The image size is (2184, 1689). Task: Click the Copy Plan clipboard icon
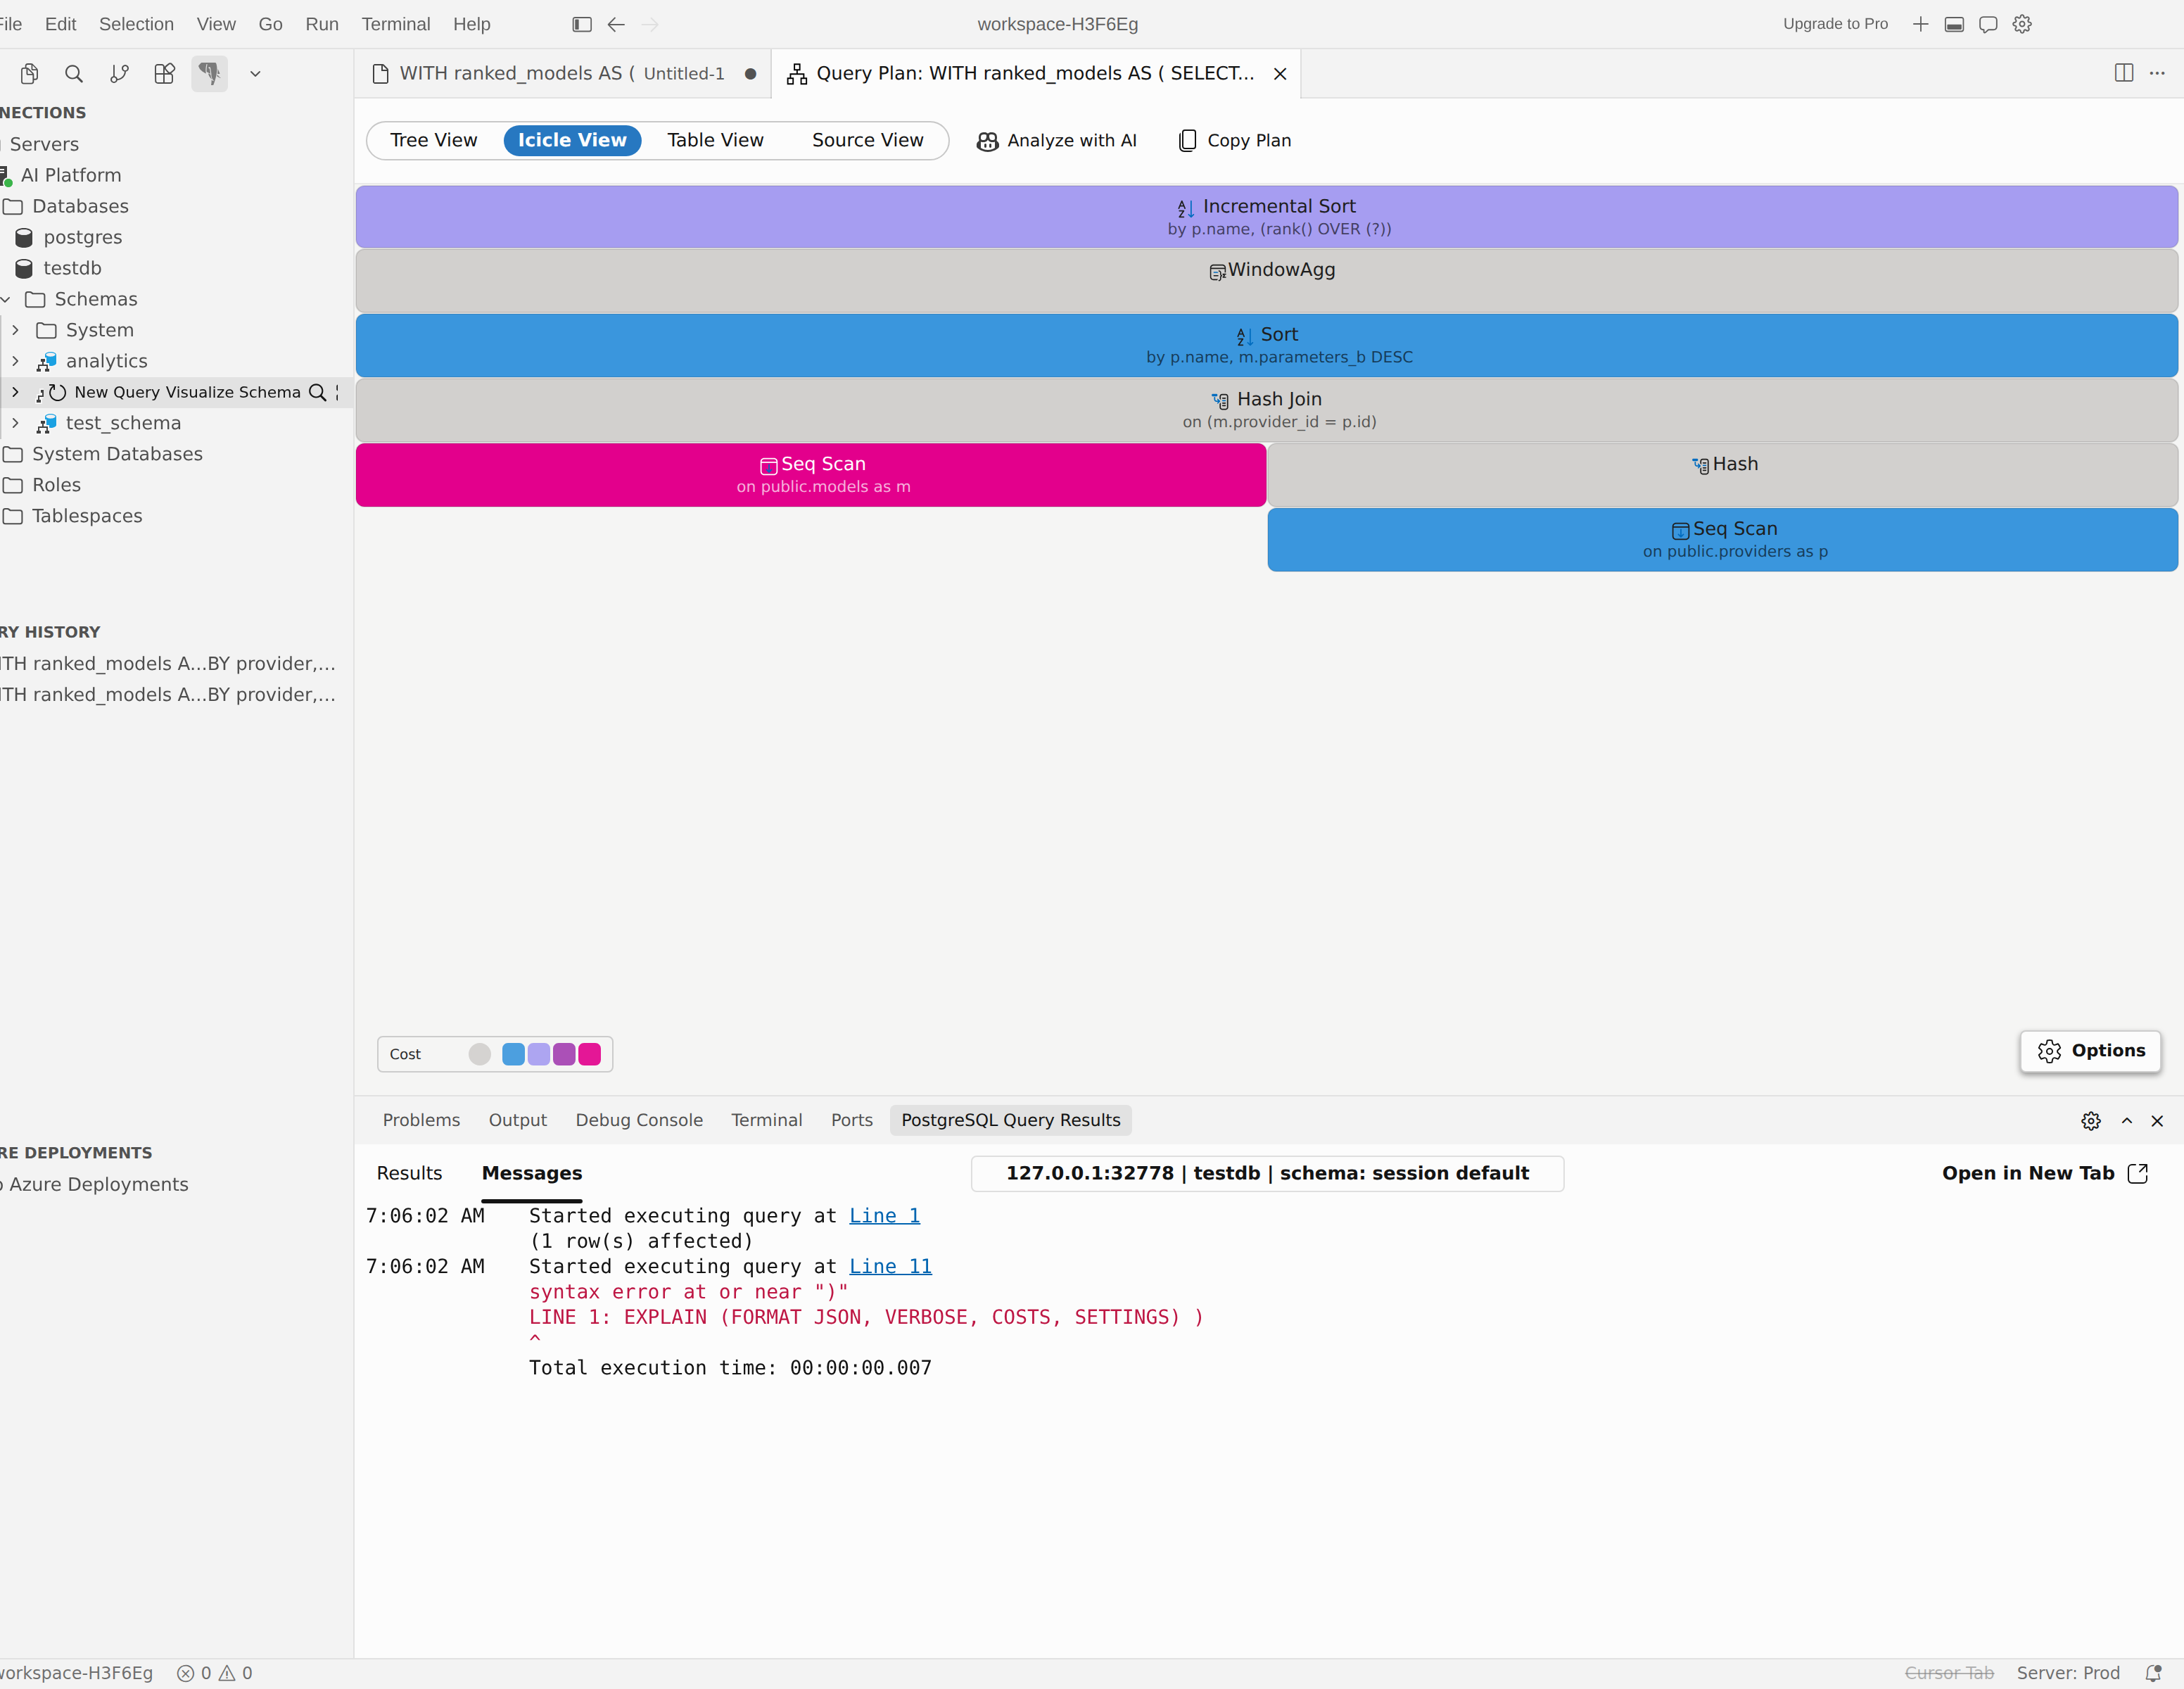point(1187,141)
